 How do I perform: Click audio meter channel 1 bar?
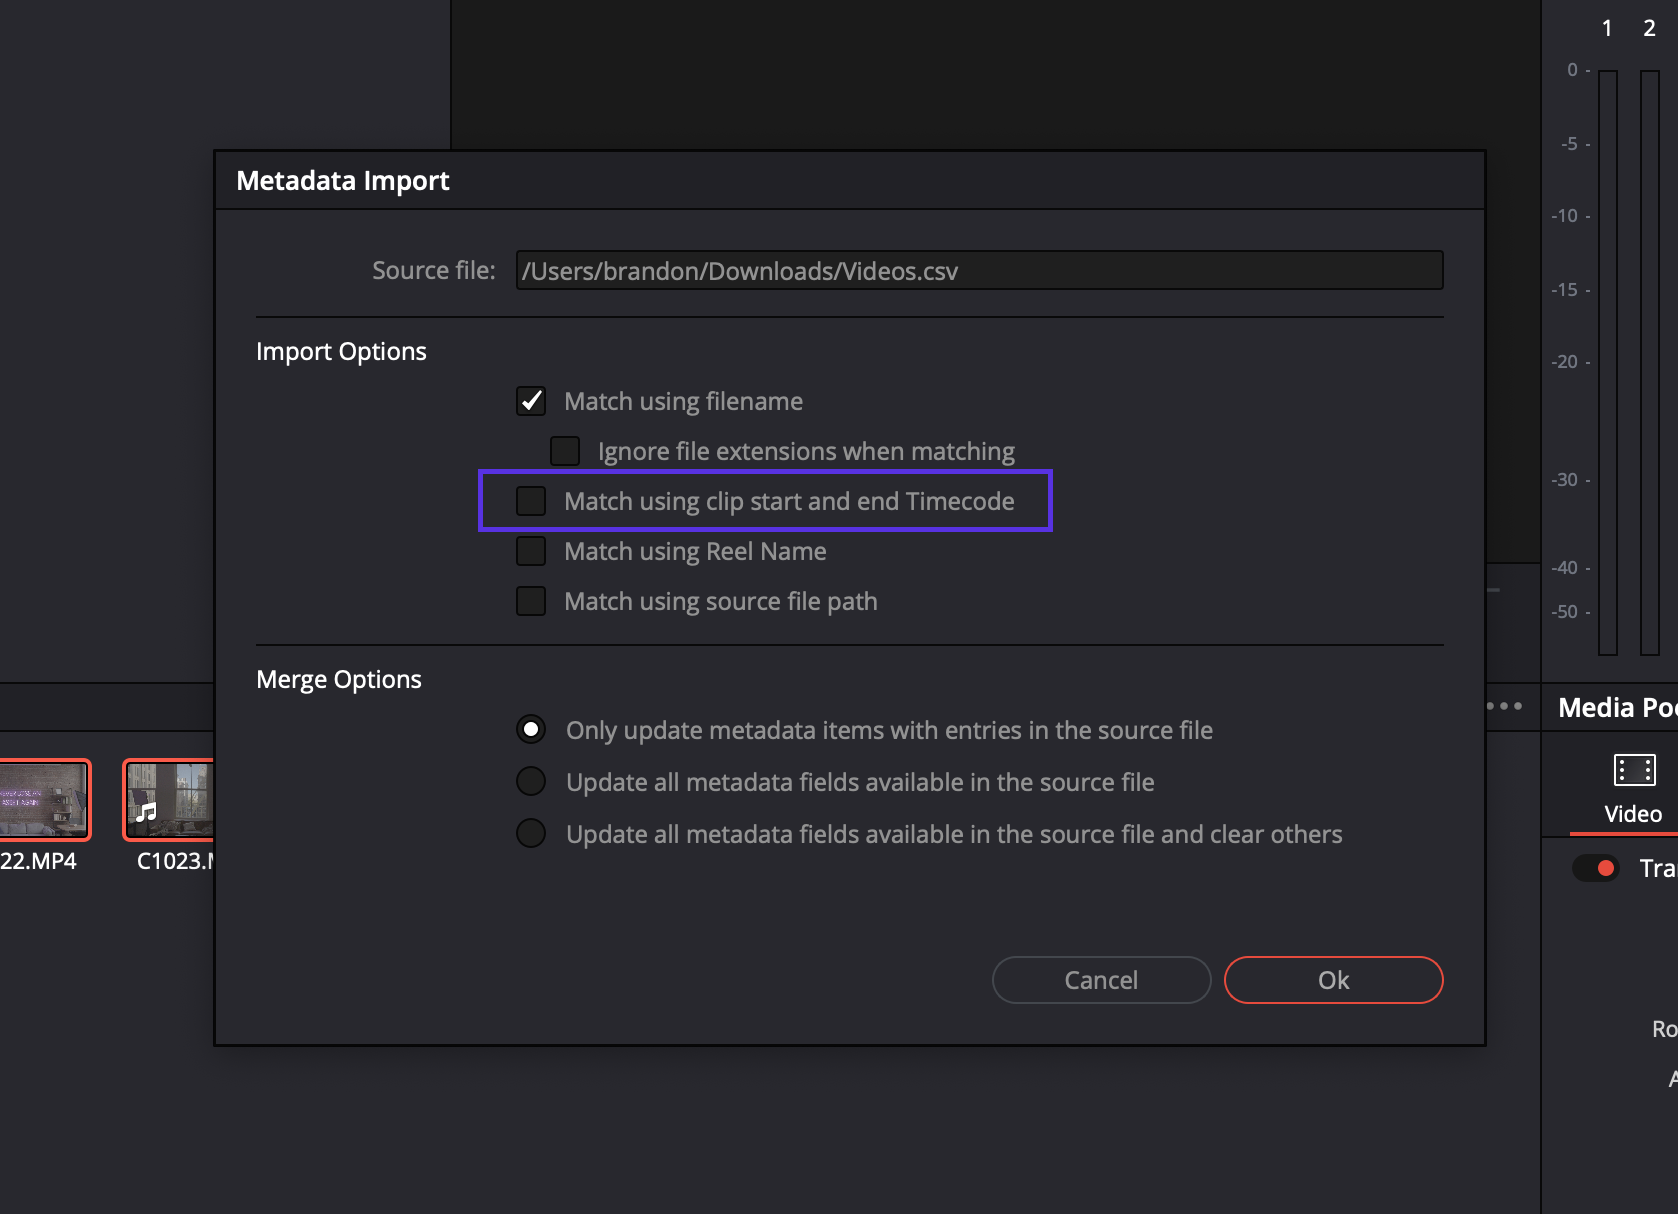[x=1607, y=360]
